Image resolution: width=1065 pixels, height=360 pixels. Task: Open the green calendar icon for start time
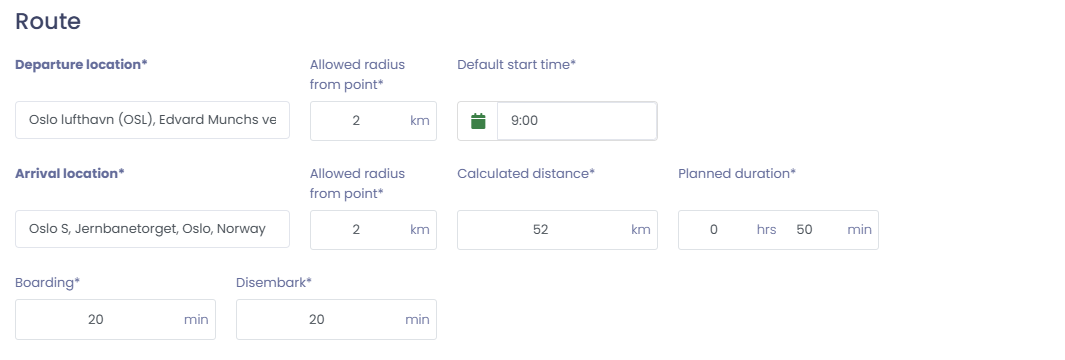(478, 121)
